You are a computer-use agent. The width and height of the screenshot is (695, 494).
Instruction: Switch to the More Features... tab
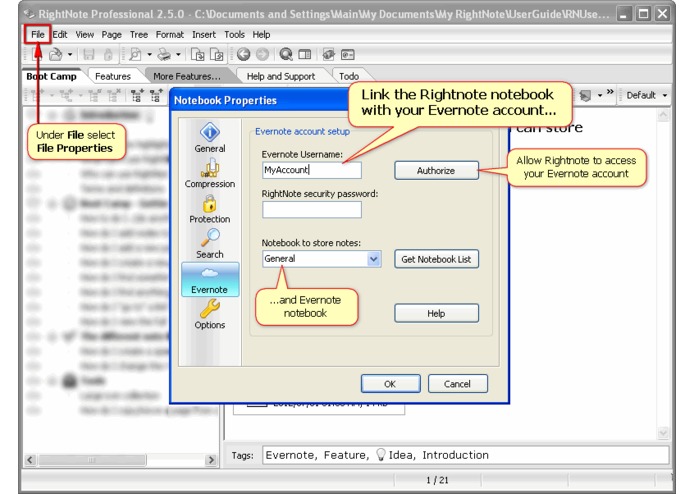(187, 76)
